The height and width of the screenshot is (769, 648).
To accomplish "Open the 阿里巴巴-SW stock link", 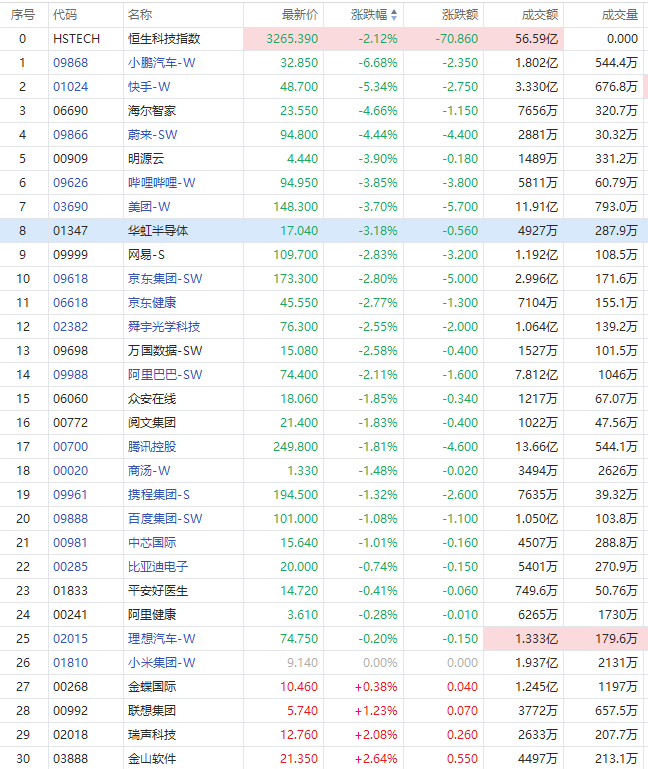I will pyautogui.click(x=165, y=375).
